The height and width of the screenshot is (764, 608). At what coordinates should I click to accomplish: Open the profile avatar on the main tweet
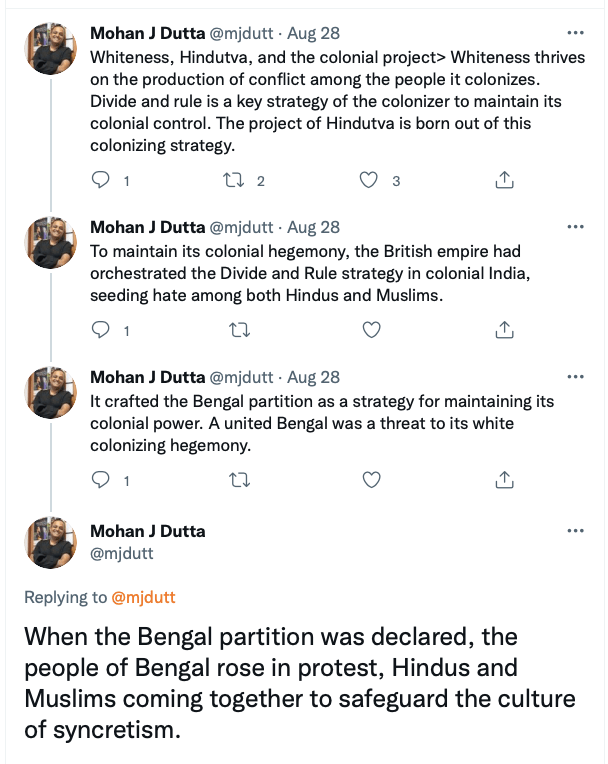click(50, 543)
